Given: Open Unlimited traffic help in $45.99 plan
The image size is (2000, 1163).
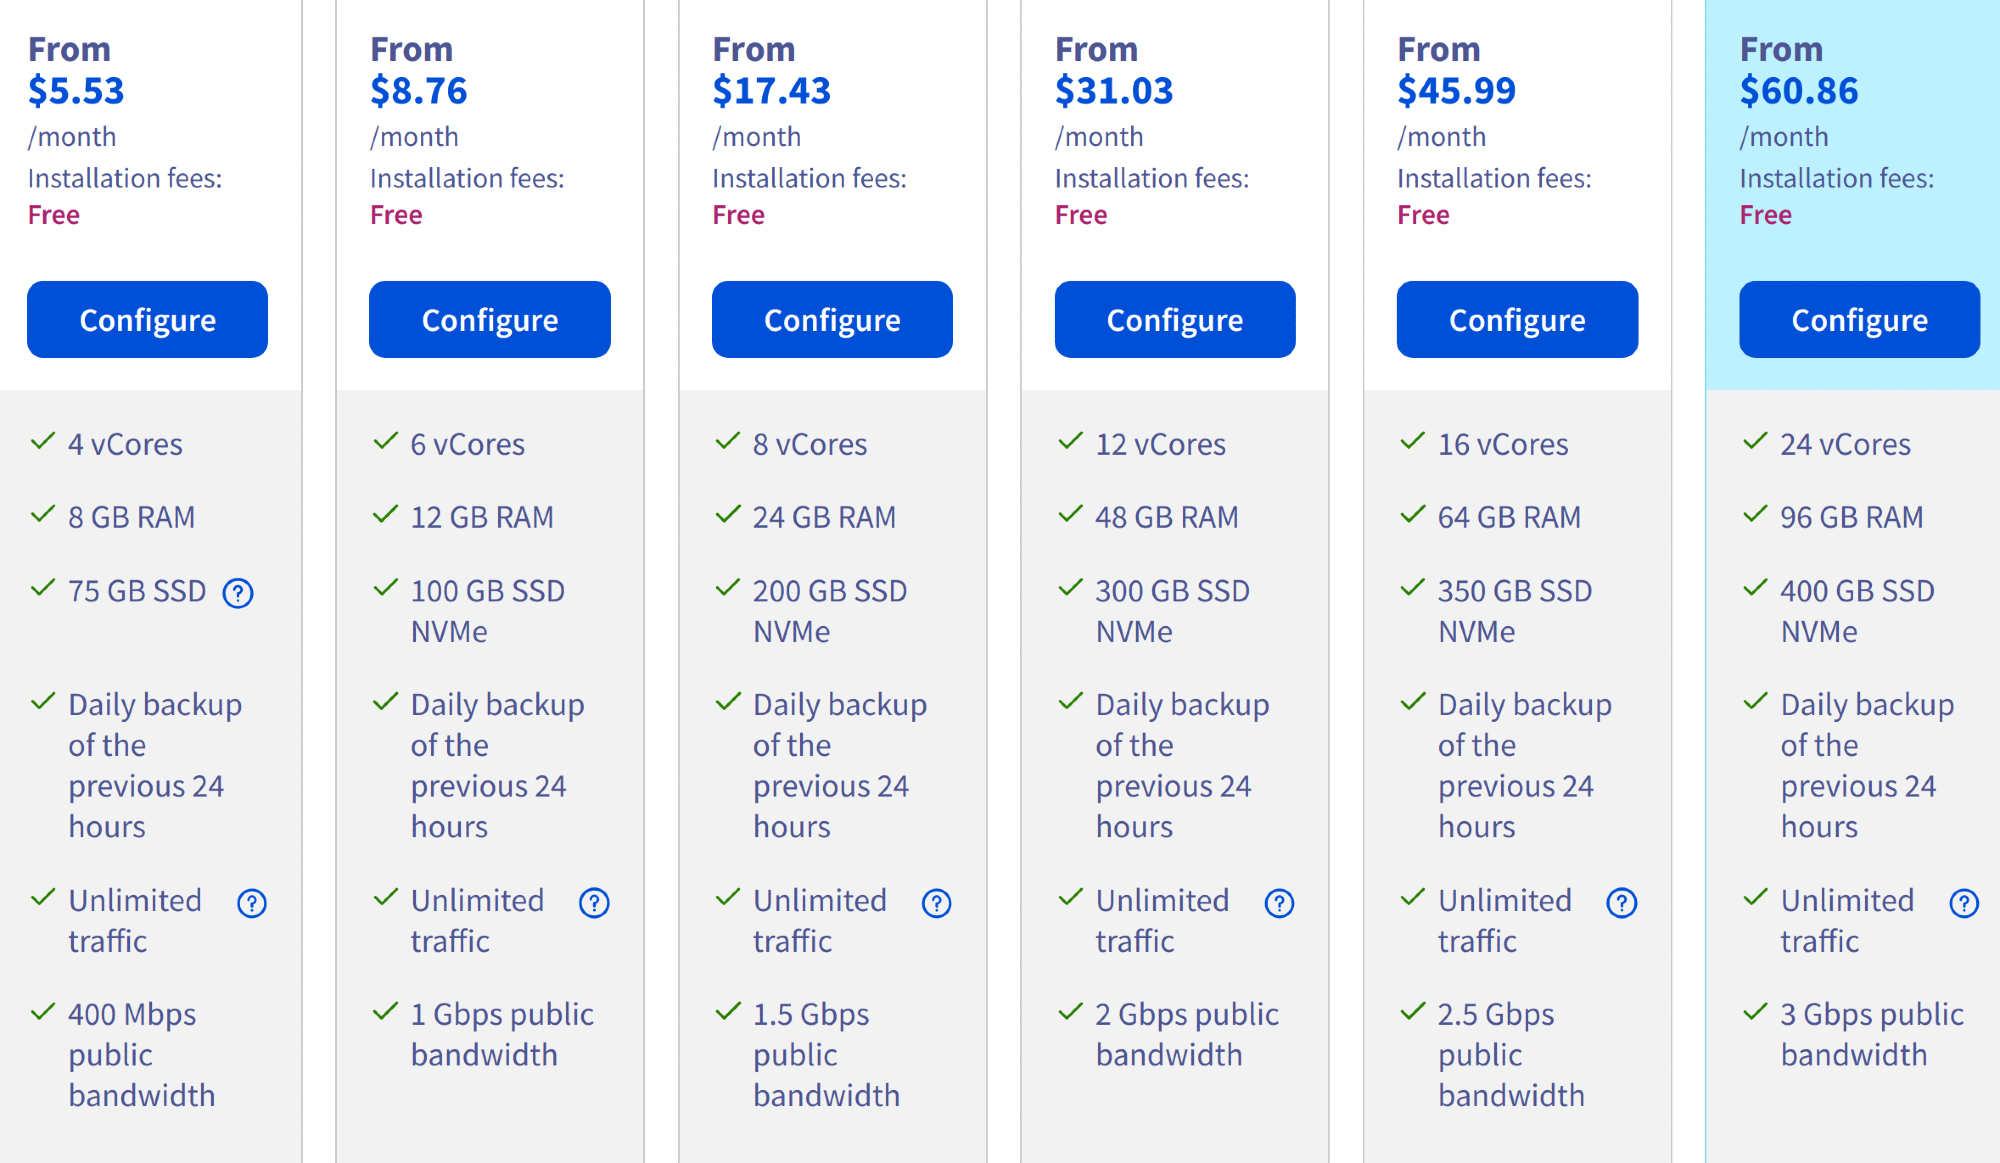Looking at the screenshot, I should pyautogui.click(x=1621, y=903).
